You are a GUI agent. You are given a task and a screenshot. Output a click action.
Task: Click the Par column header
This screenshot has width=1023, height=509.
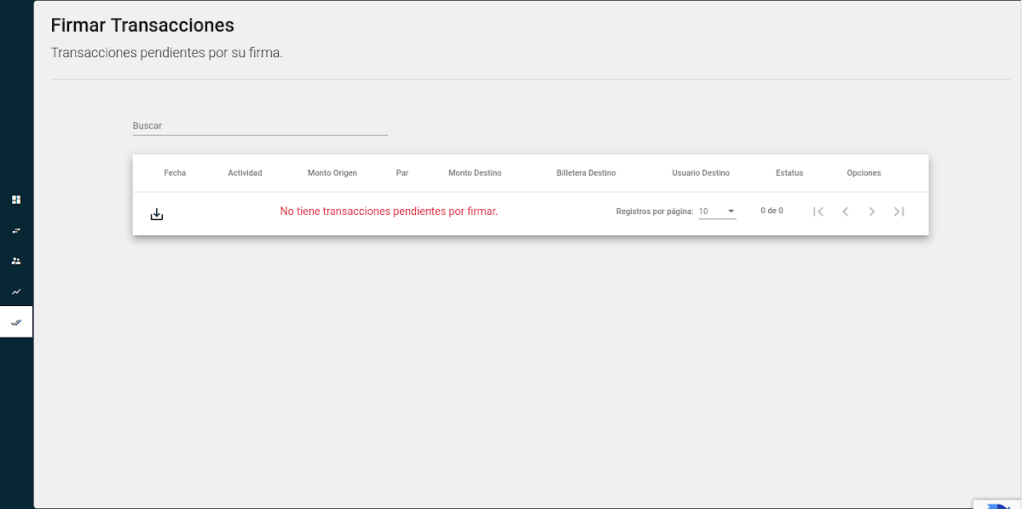click(402, 173)
